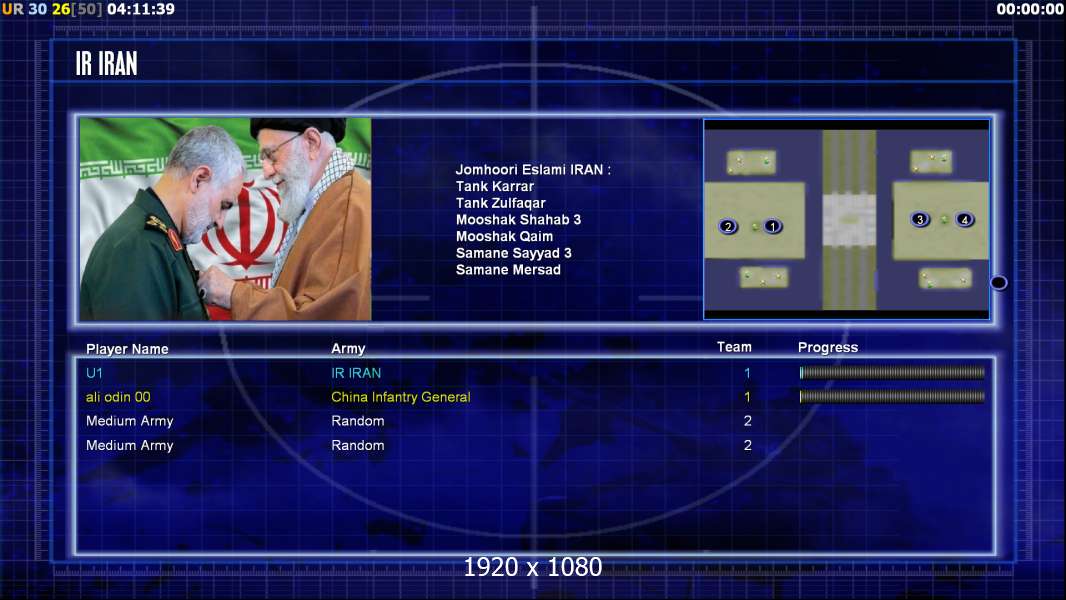The height and width of the screenshot is (600, 1066).
Task: Select start position marker 1 on map
Action: pos(772,226)
